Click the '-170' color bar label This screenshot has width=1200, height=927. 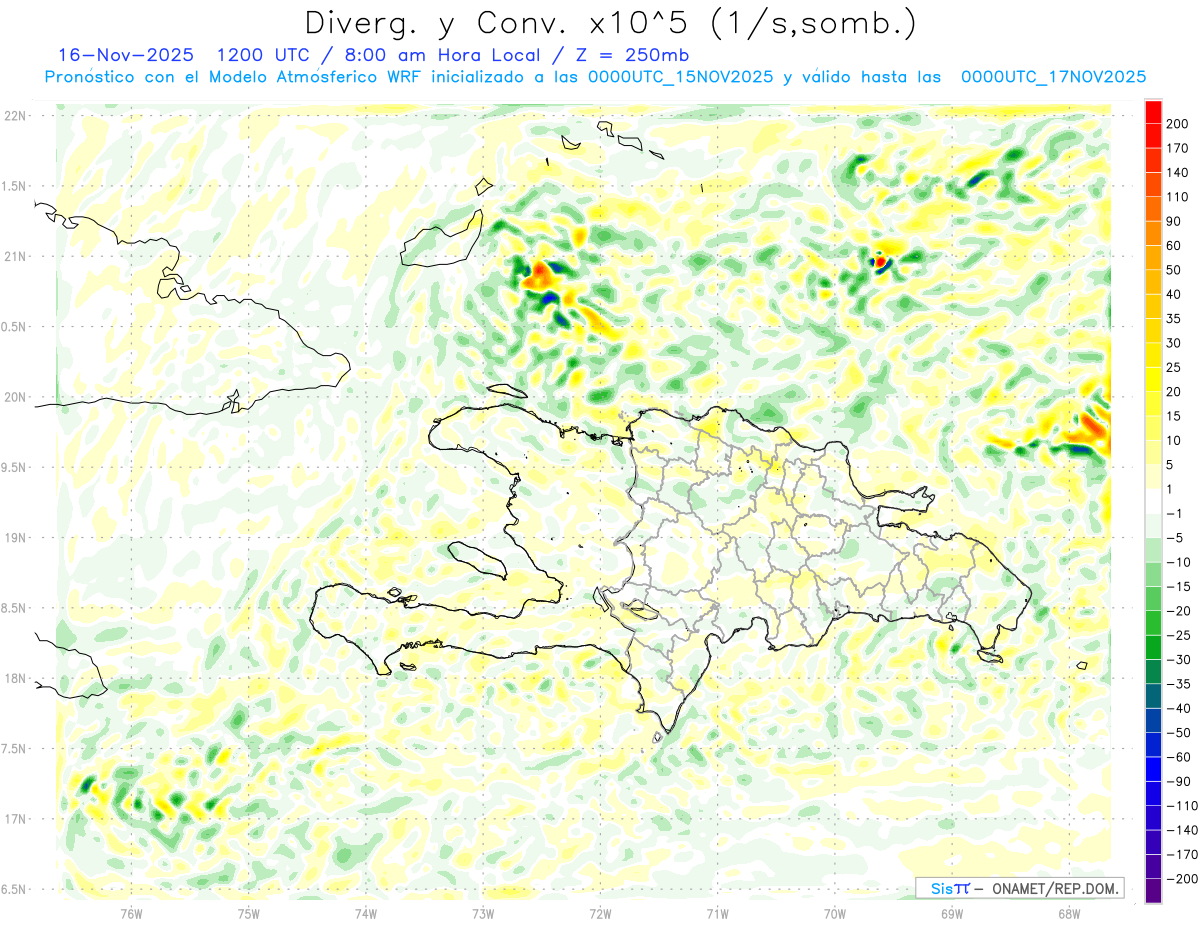[1182, 855]
